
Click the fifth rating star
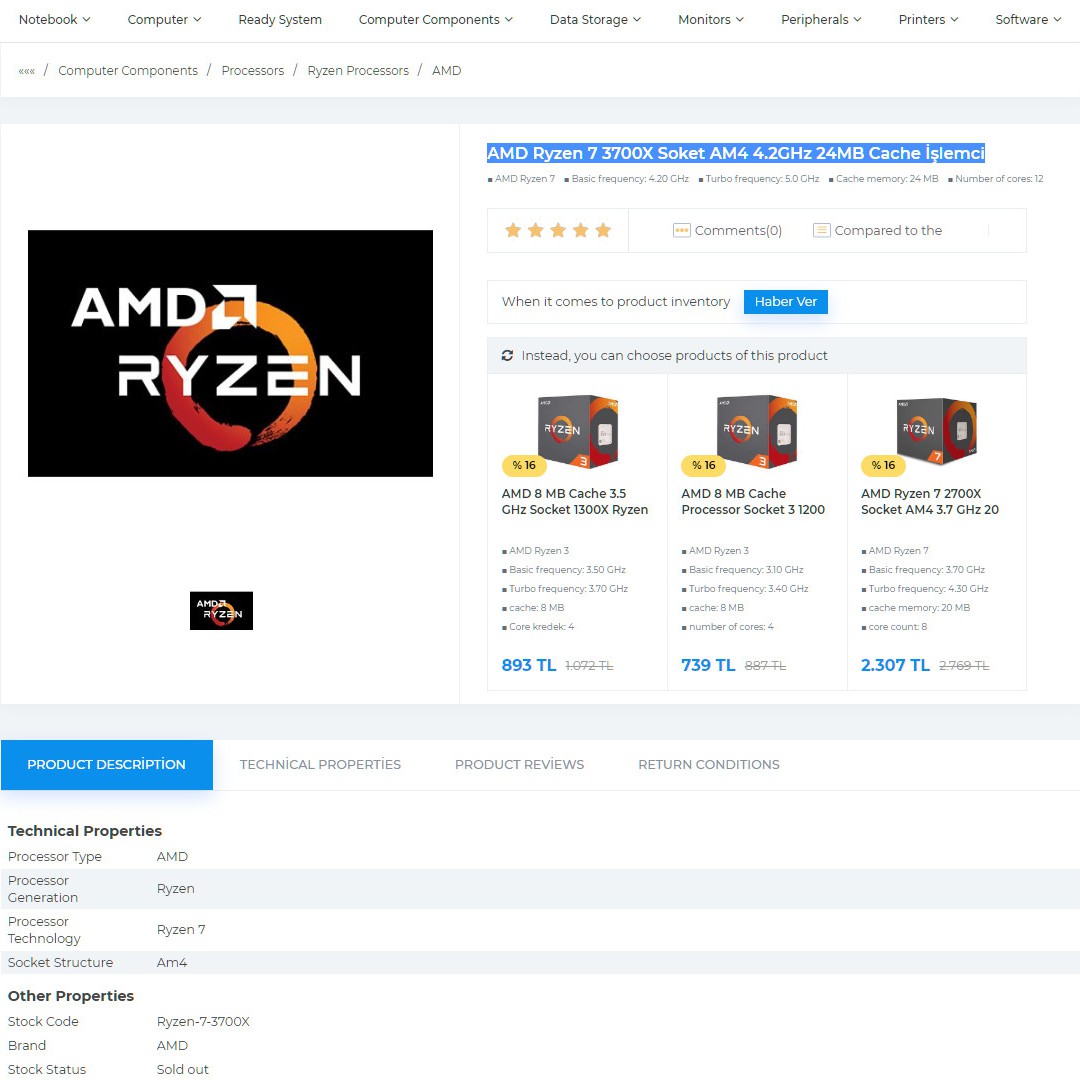[603, 230]
